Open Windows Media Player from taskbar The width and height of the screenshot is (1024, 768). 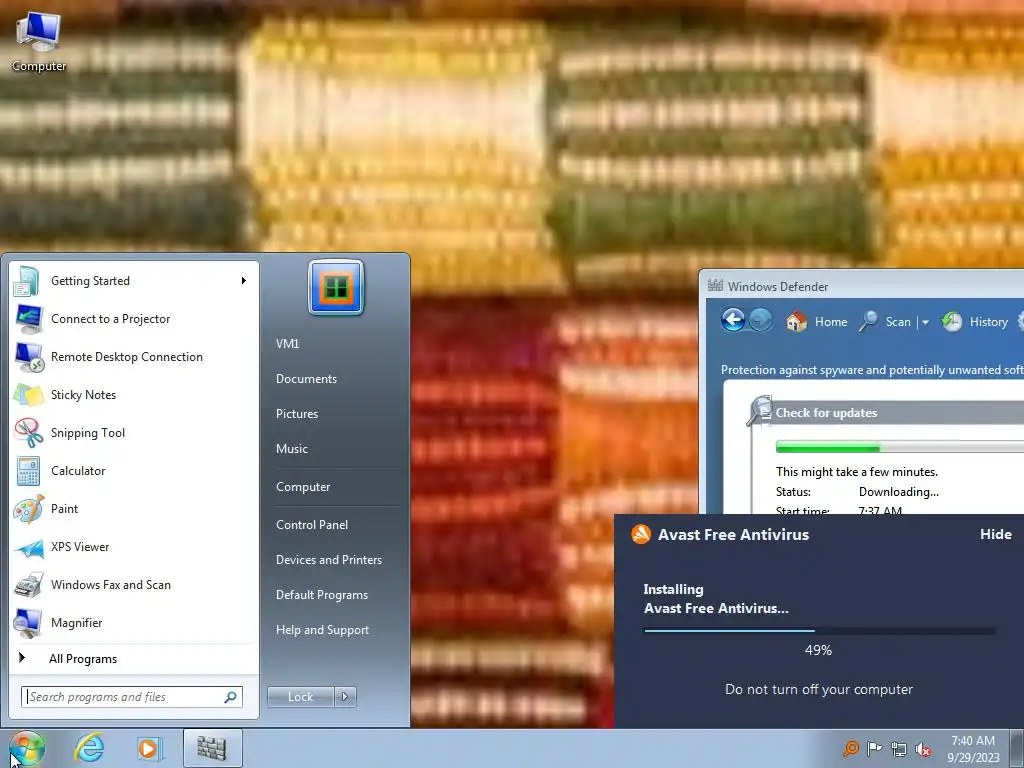click(x=149, y=748)
